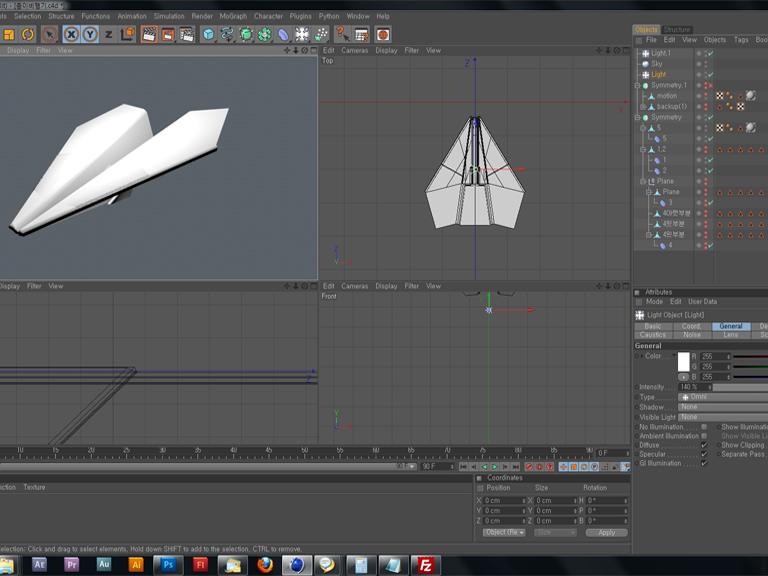Click the X-axis lock icon
Image resolution: width=768 pixels, height=576 pixels.
pyautogui.click(x=71, y=34)
